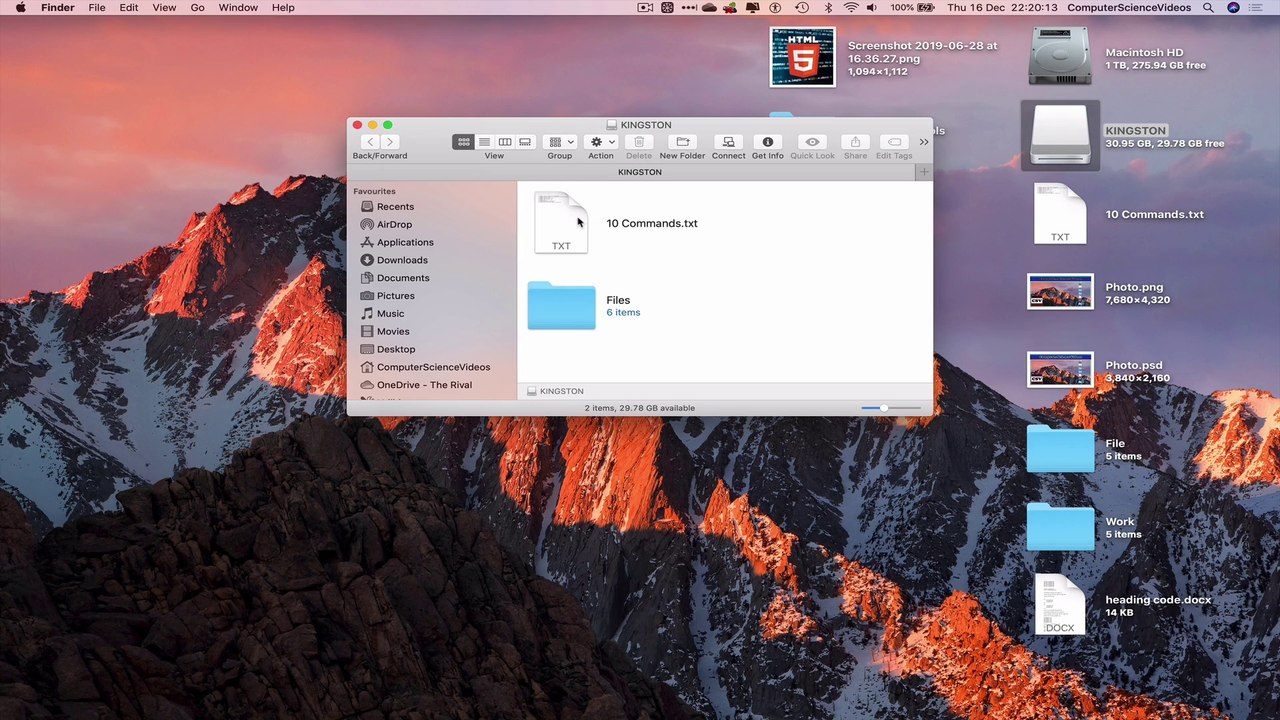Image resolution: width=1280 pixels, height=720 pixels.
Task: Go back in Finder history
Action: pos(370,142)
